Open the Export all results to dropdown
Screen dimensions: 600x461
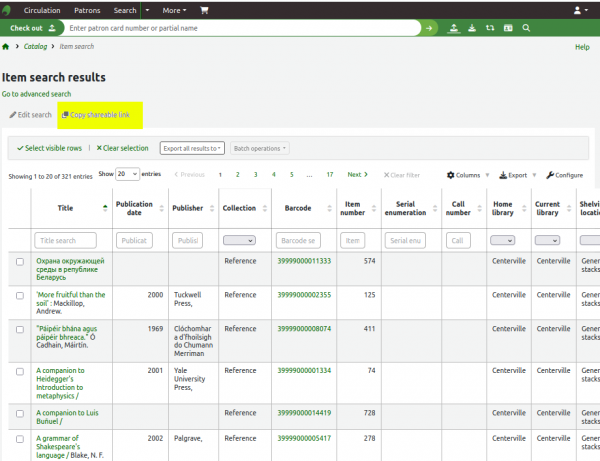click(x=193, y=148)
